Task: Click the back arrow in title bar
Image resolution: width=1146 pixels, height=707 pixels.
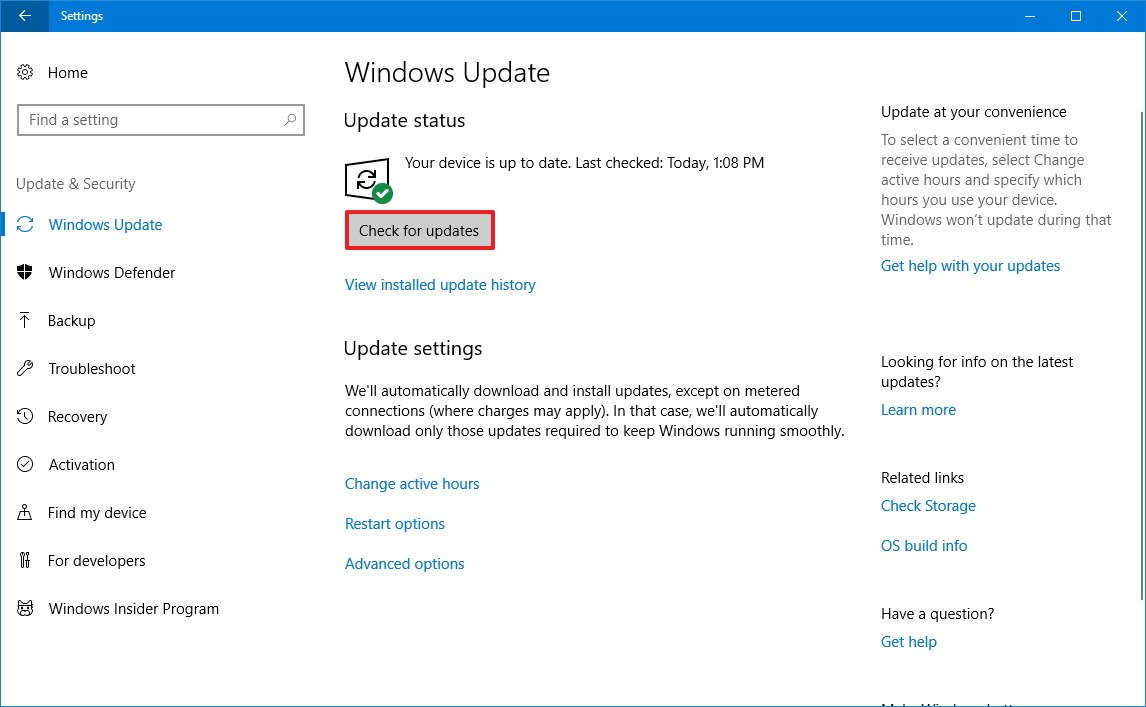Action: click(x=25, y=15)
